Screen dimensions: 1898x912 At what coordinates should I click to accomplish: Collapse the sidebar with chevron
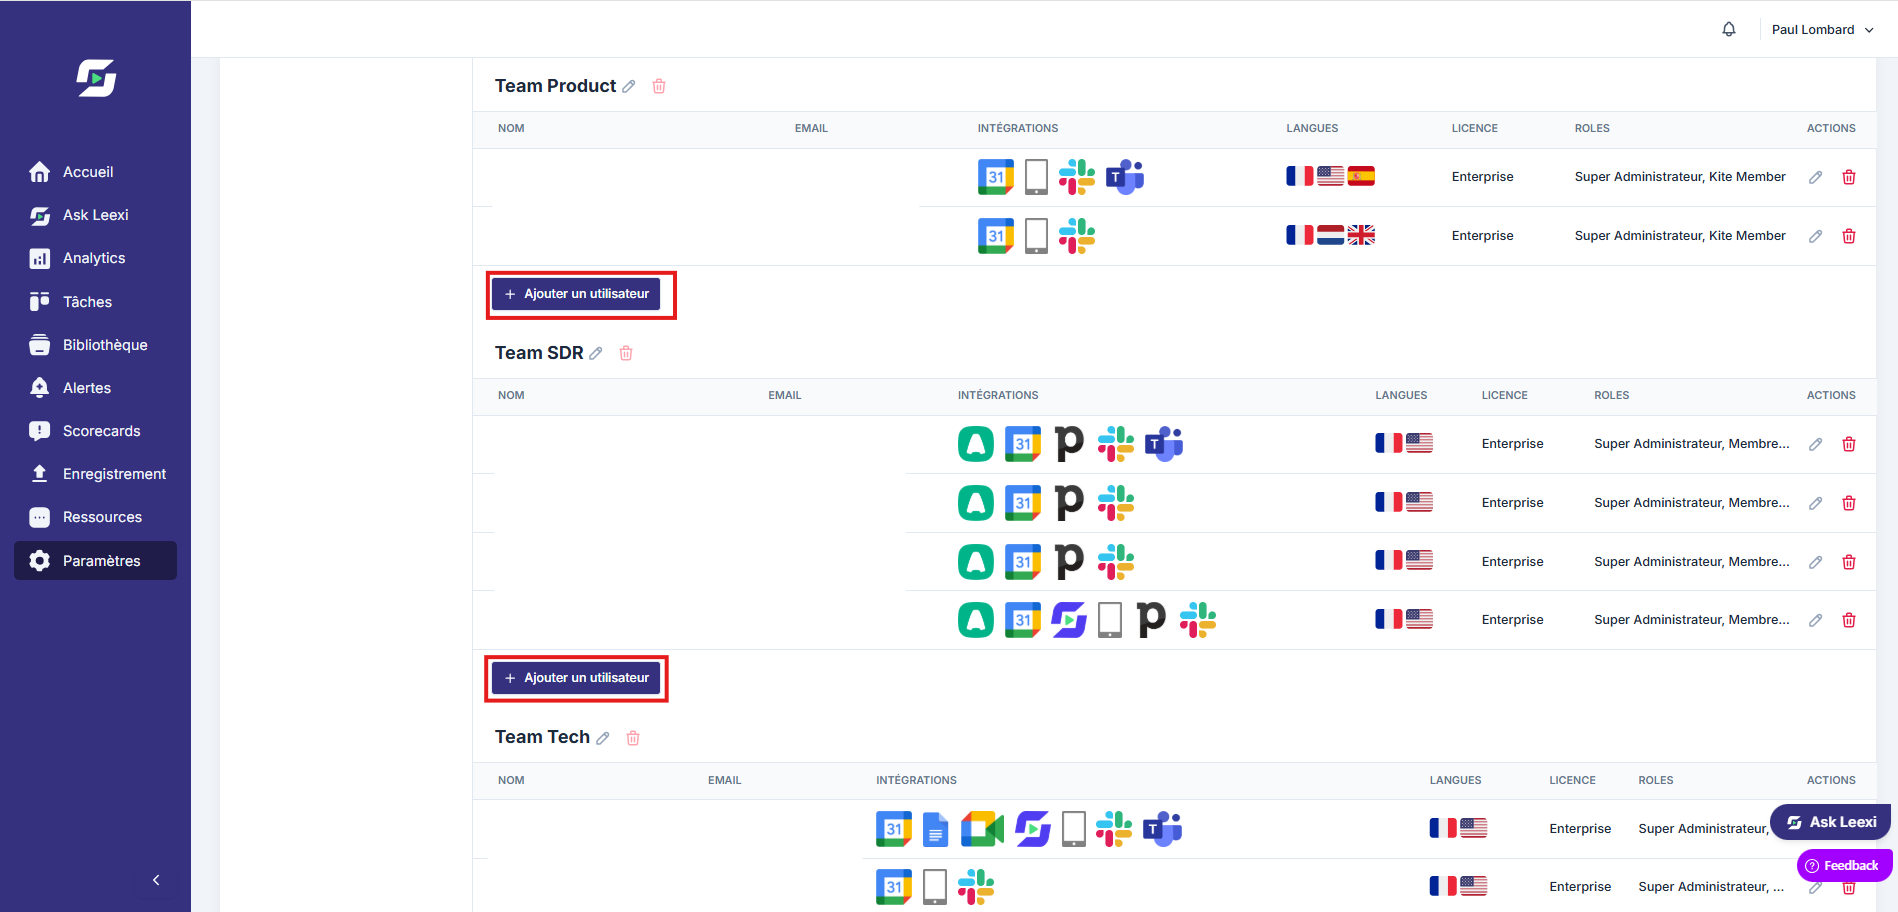156,880
